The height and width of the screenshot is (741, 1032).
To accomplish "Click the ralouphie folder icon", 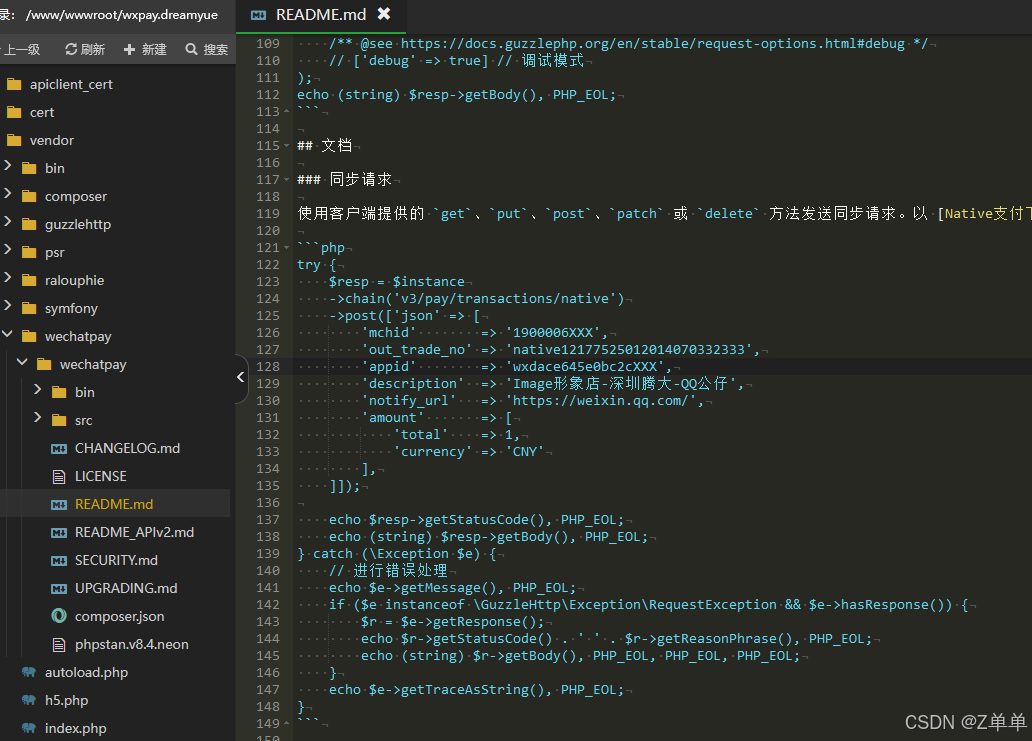I will [29, 280].
